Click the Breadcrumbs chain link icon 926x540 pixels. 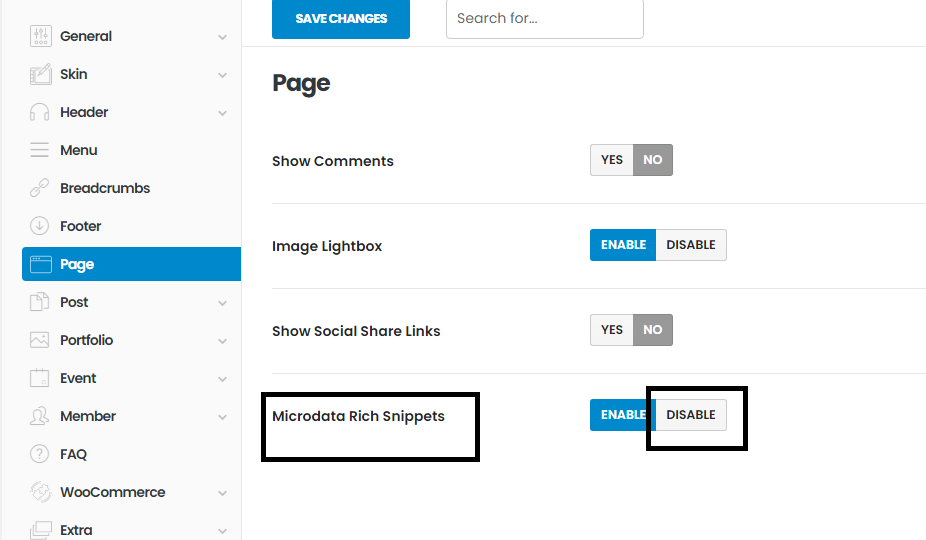pos(40,188)
